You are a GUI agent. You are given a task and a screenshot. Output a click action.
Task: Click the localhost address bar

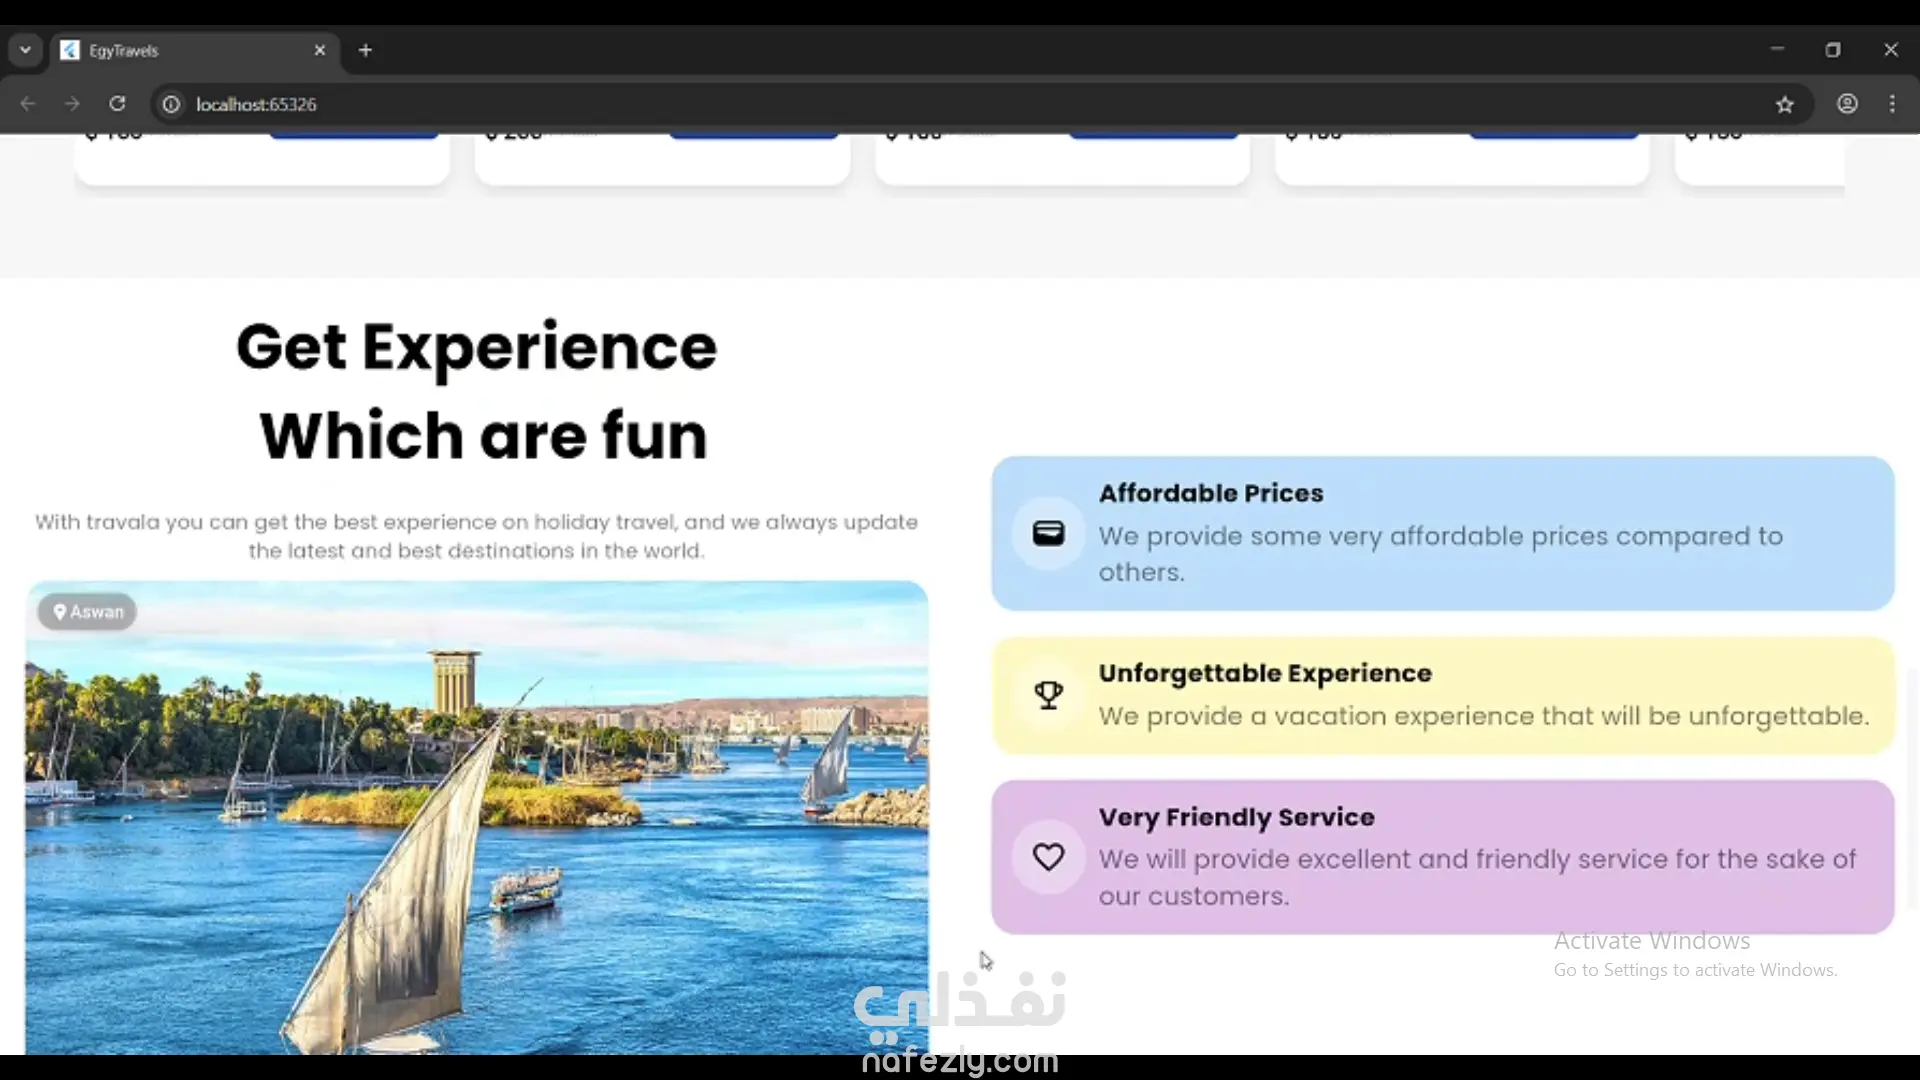coord(900,104)
